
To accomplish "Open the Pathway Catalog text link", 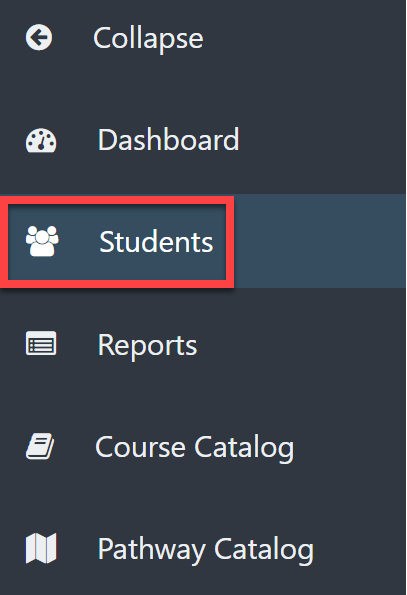I will click(206, 549).
